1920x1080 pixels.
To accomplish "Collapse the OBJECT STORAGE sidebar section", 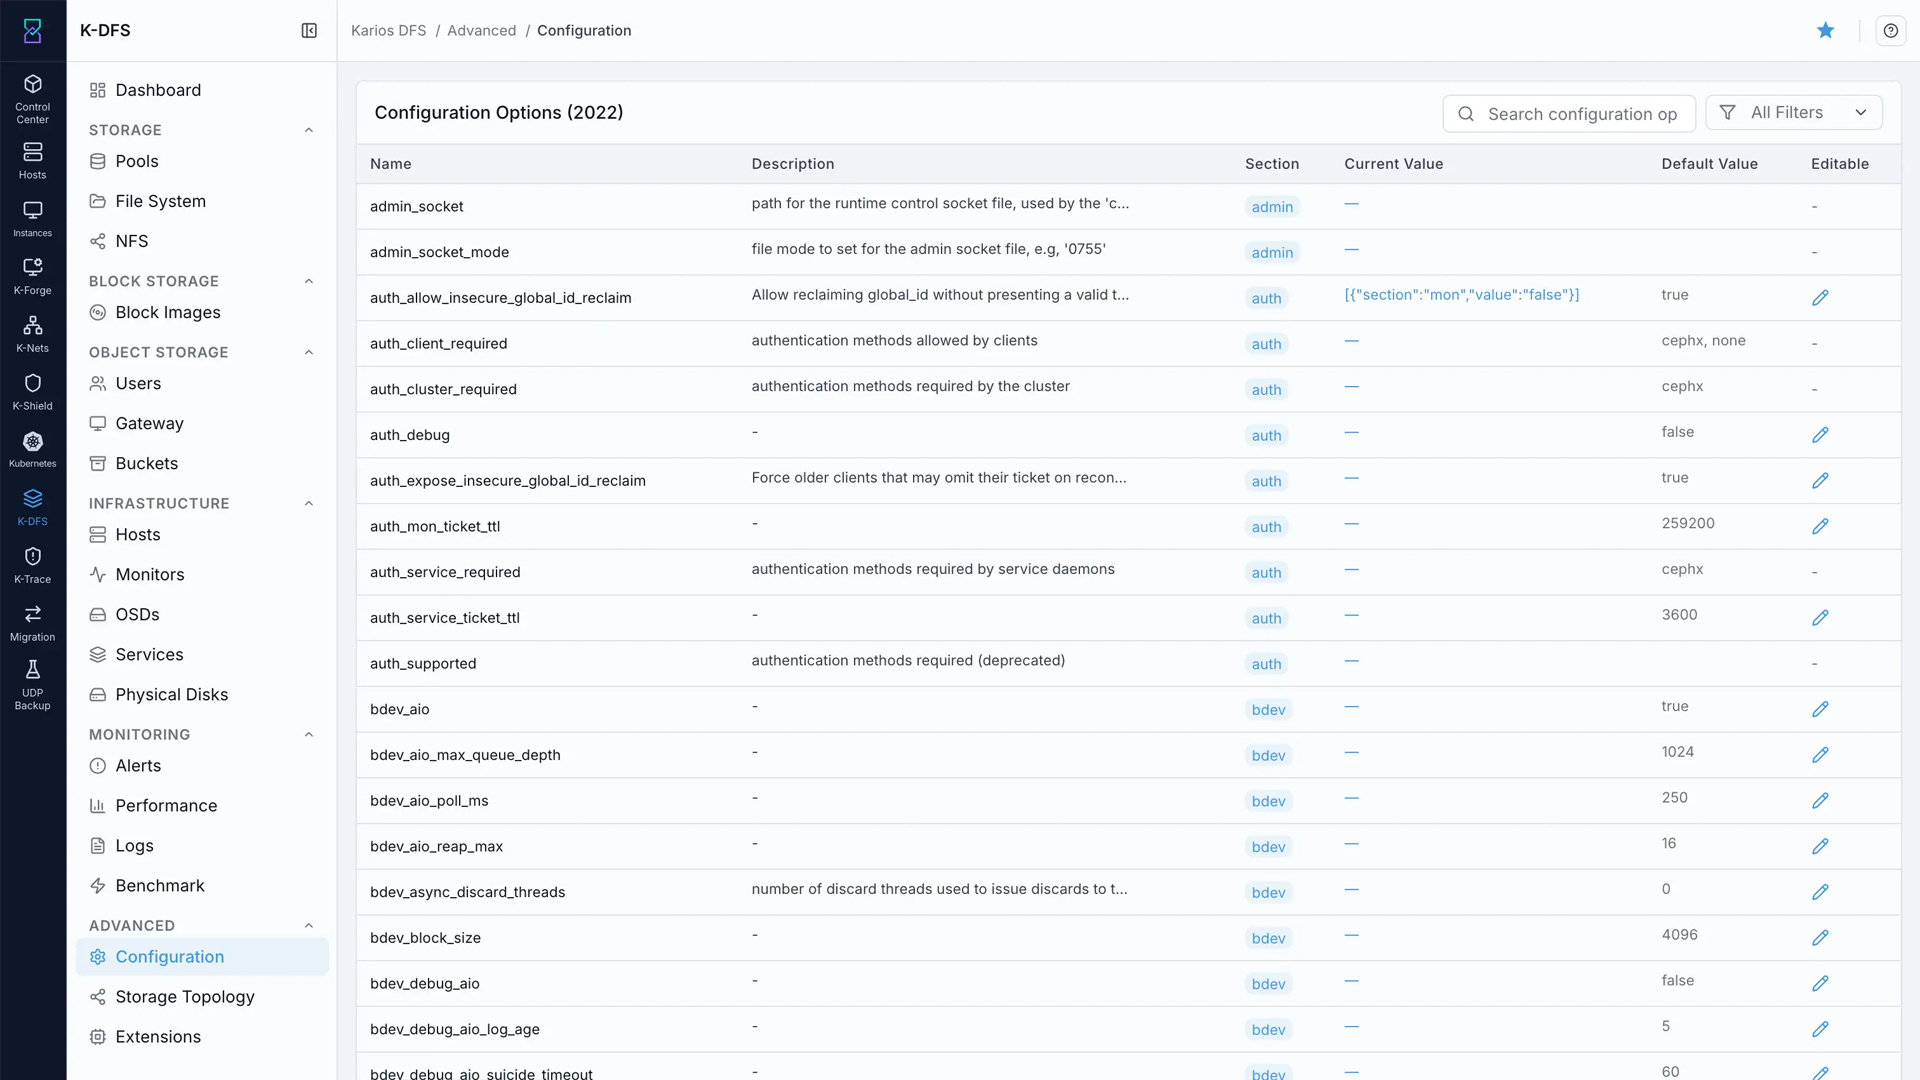I will (x=309, y=352).
